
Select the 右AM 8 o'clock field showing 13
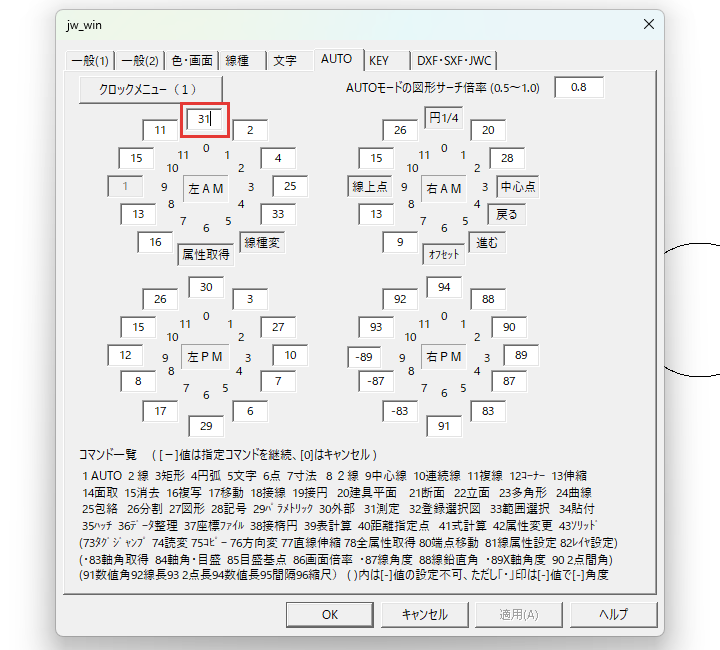point(377,214)
